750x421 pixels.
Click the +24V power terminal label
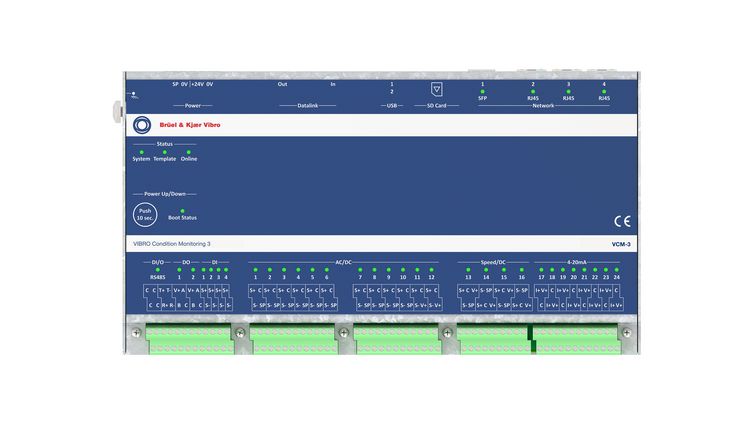pyautogui.click(x=198, y=84)
